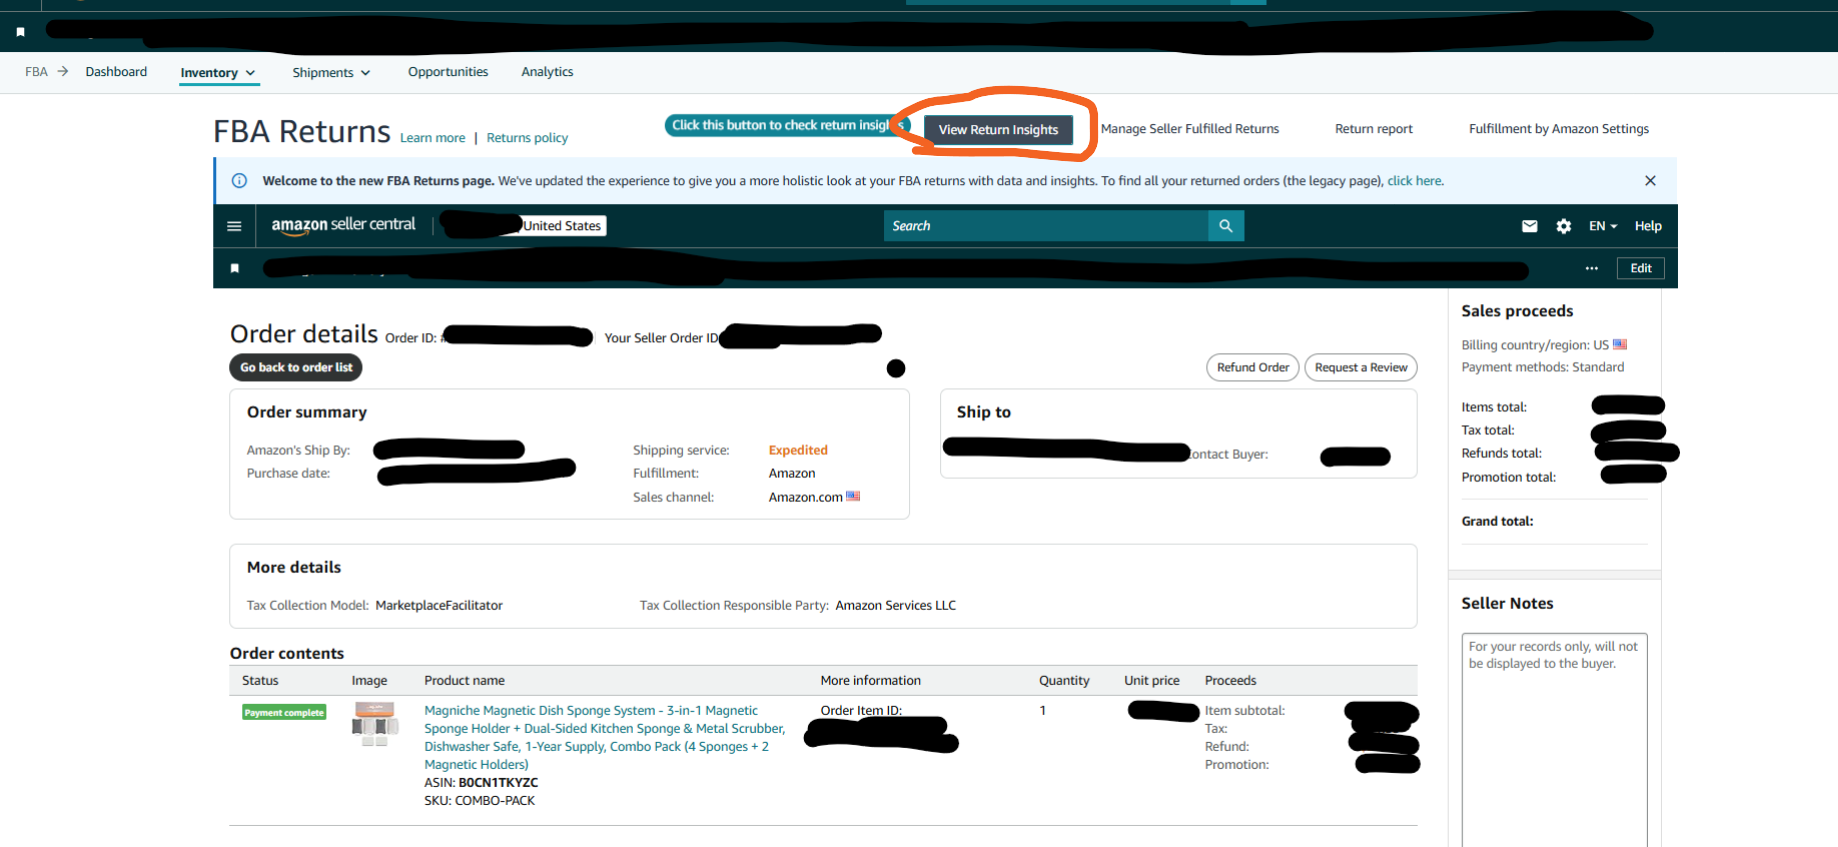Open Manage Seller Fulfilled Returns

pos(1190,129)
